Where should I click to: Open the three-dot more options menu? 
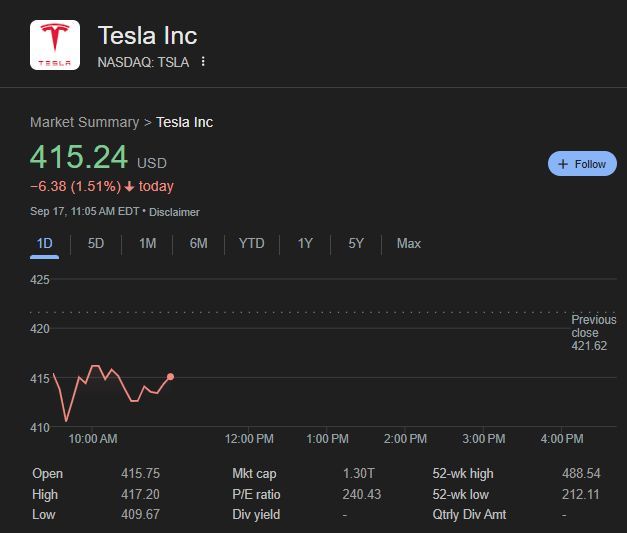point(204,62)
